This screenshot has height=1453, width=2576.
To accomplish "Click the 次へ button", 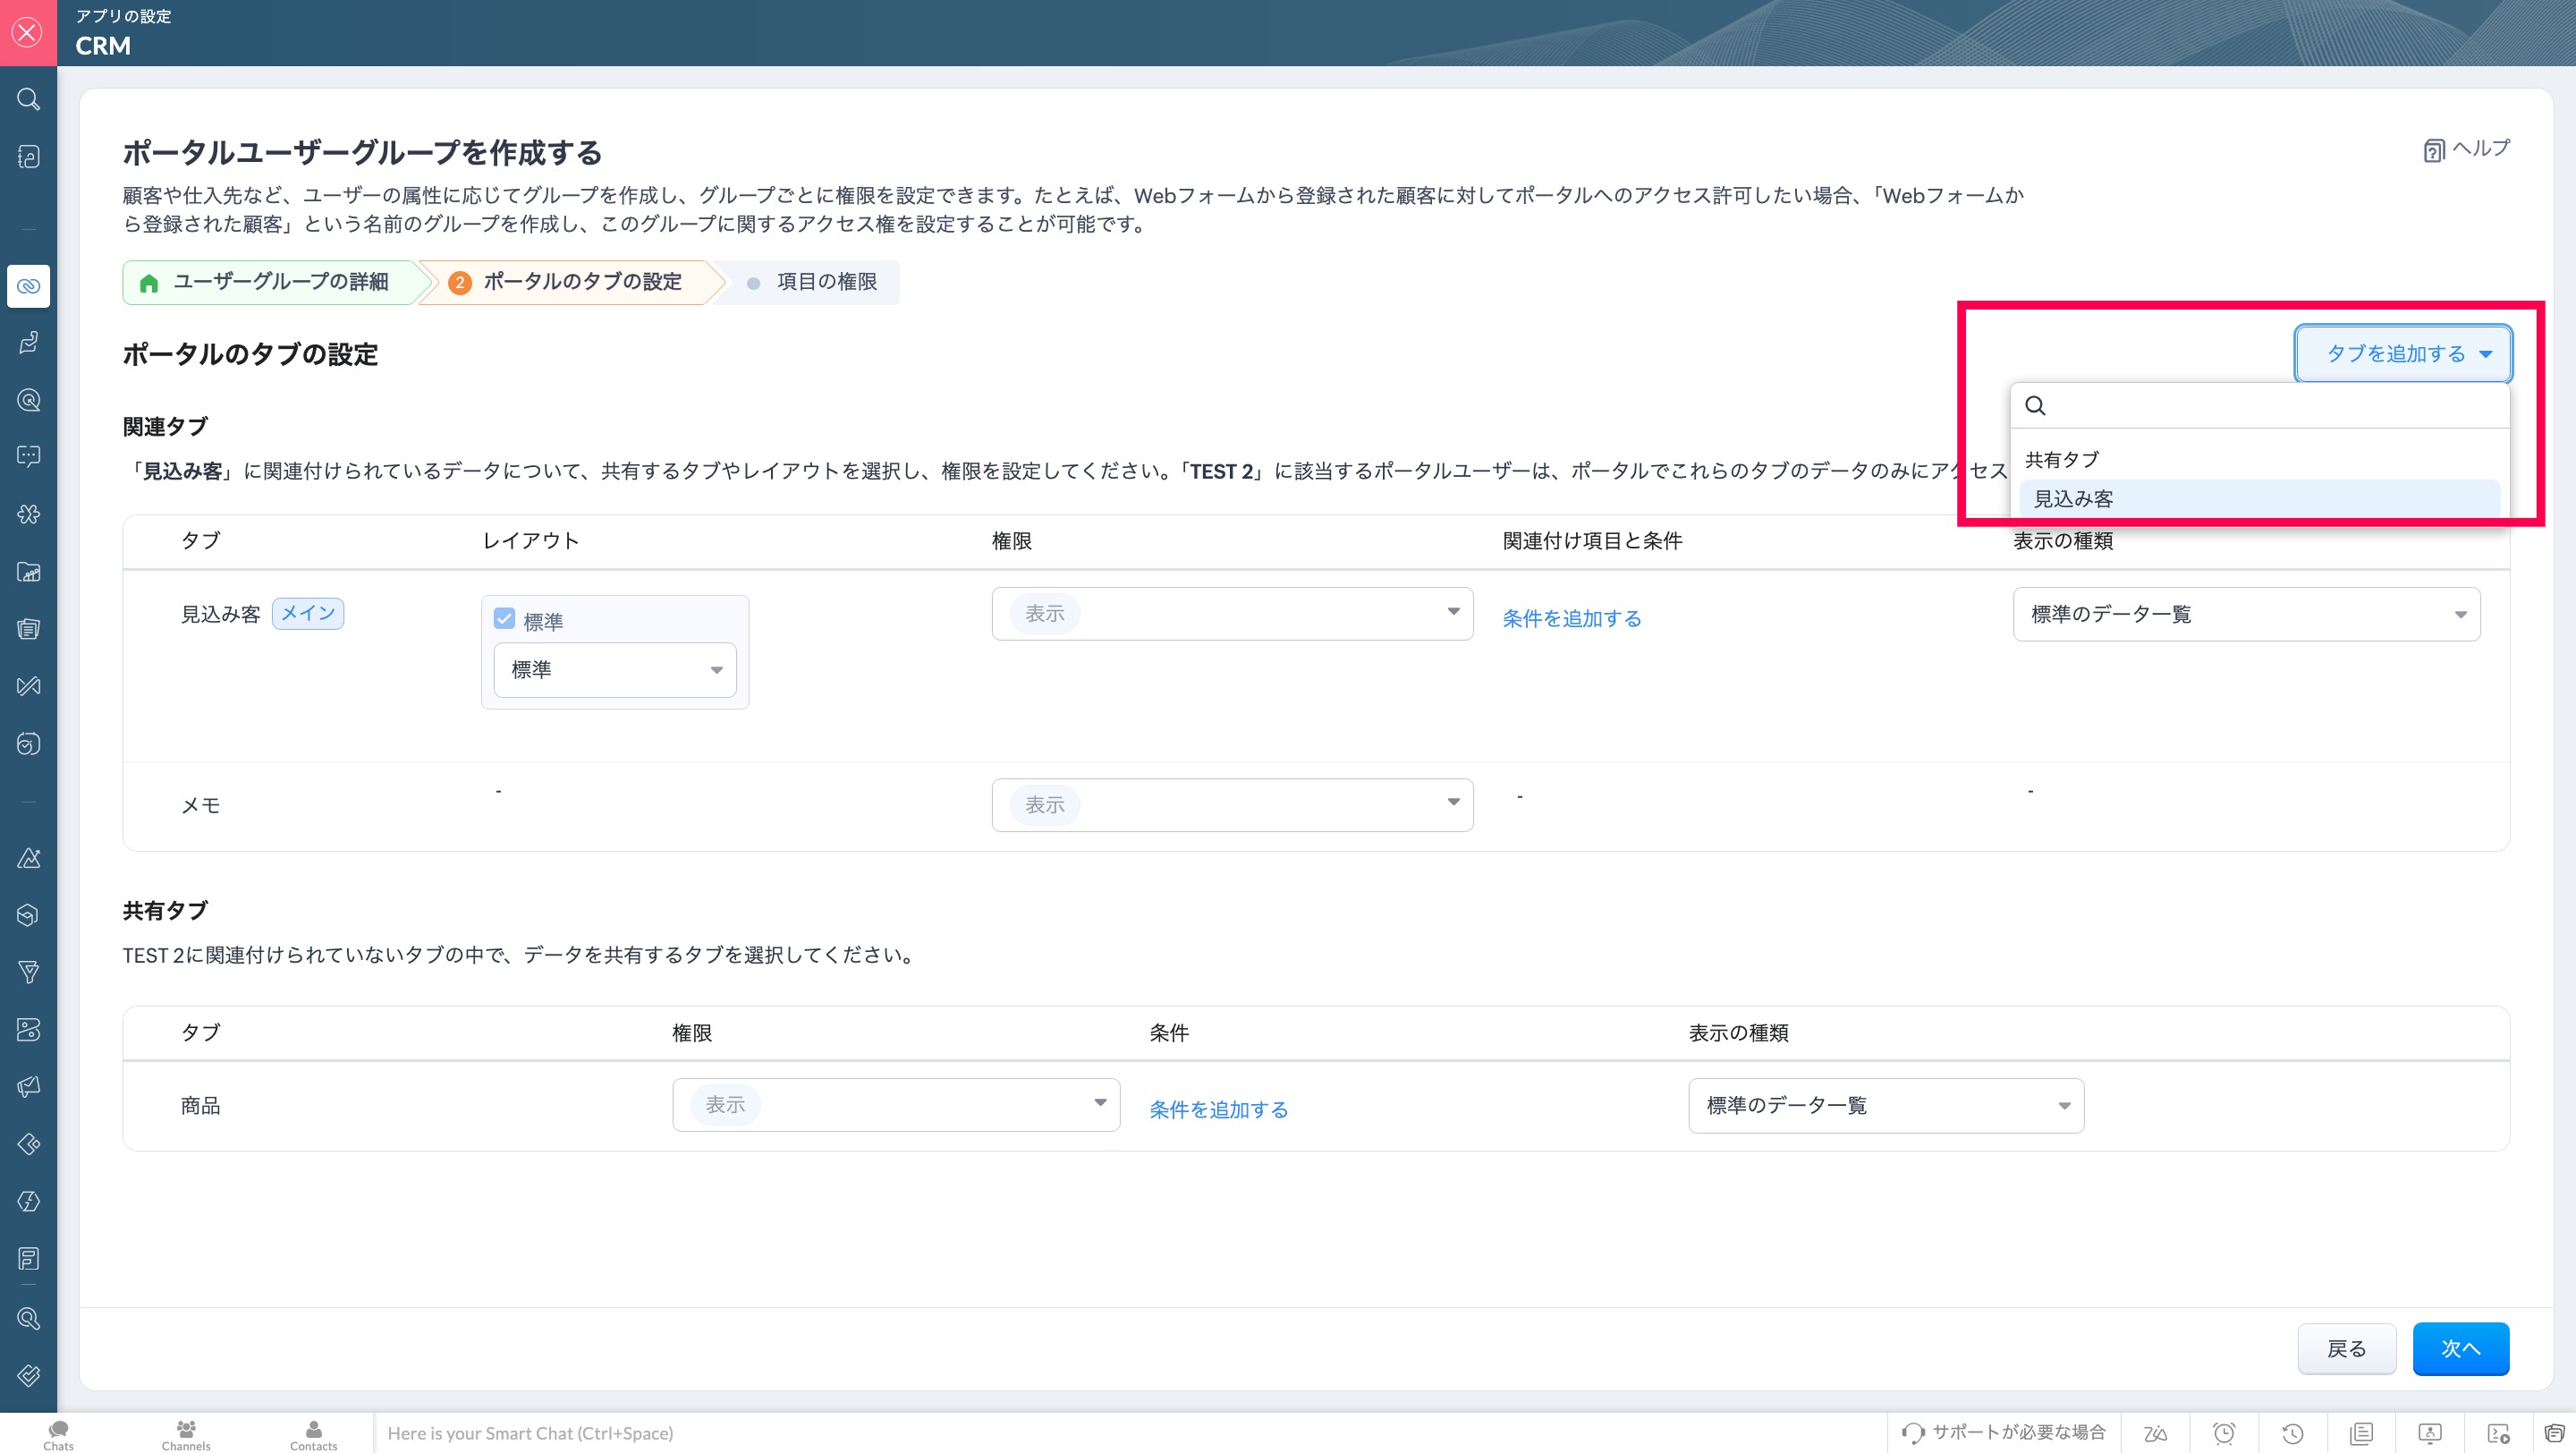I will point(2459,1348).
